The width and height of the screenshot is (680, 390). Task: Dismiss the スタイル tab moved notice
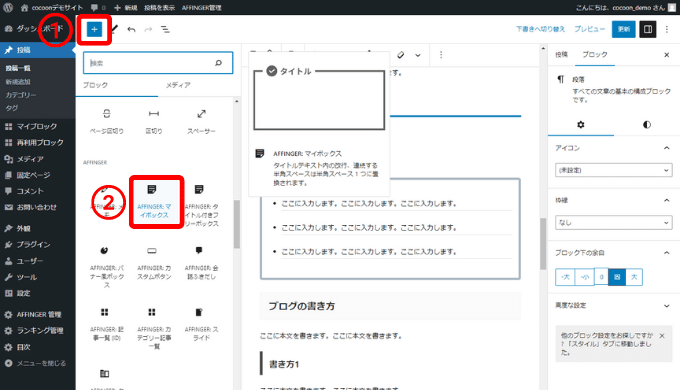coord(662,335)
